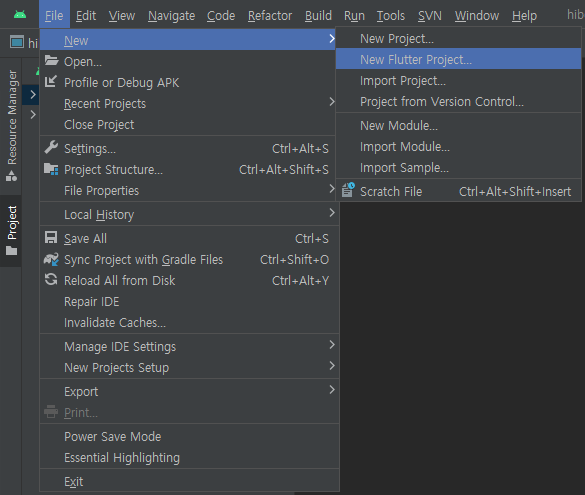Open the Run menu

354,16
